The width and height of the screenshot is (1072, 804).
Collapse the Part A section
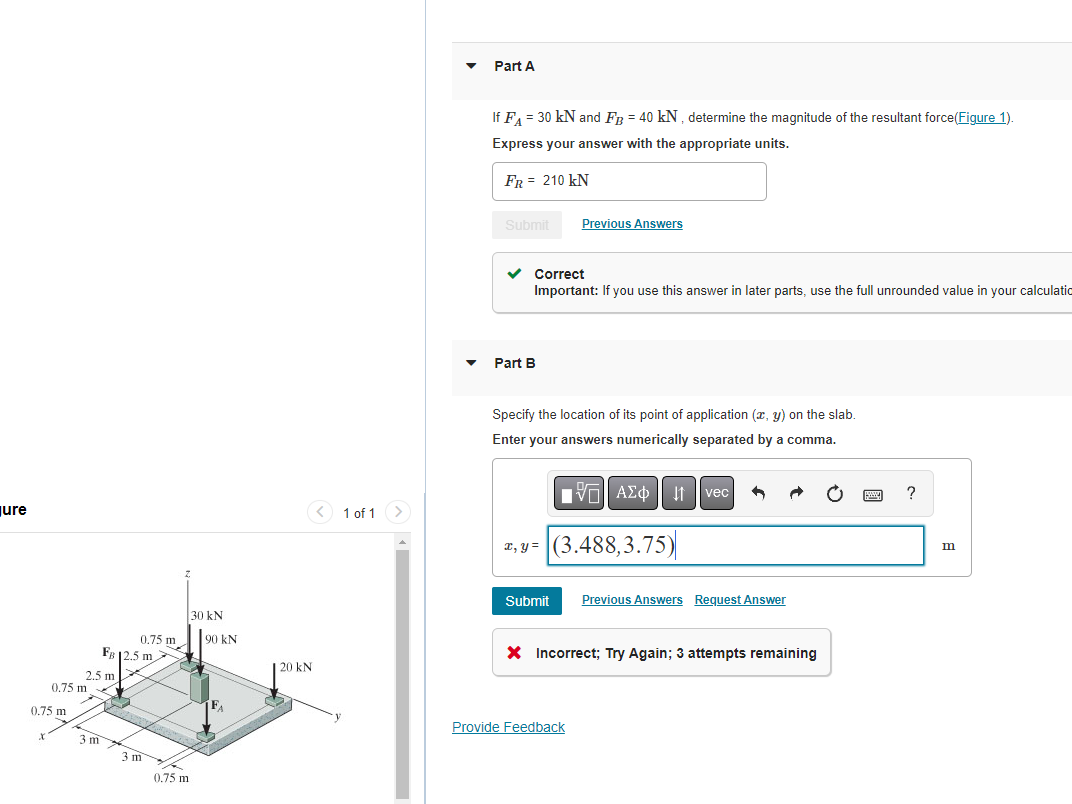pyautogui.click(x=470, y=65)
